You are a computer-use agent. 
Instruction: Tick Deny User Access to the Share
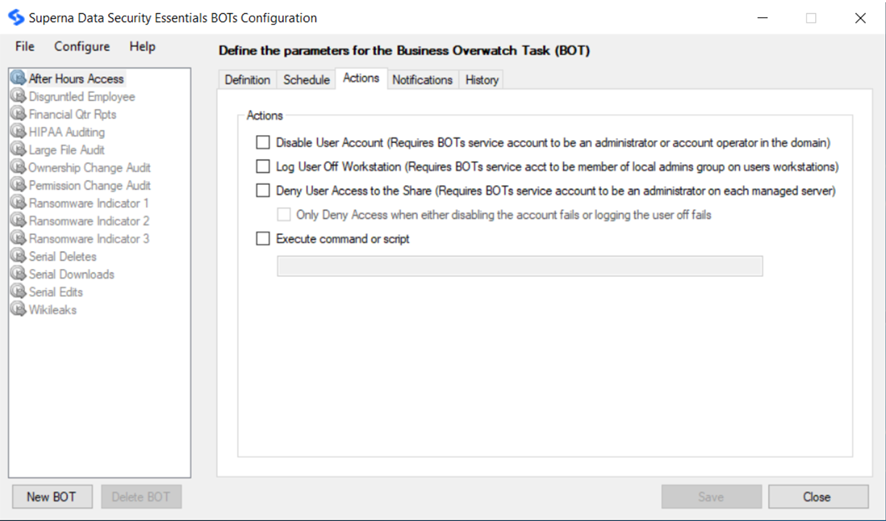[263, 190]
